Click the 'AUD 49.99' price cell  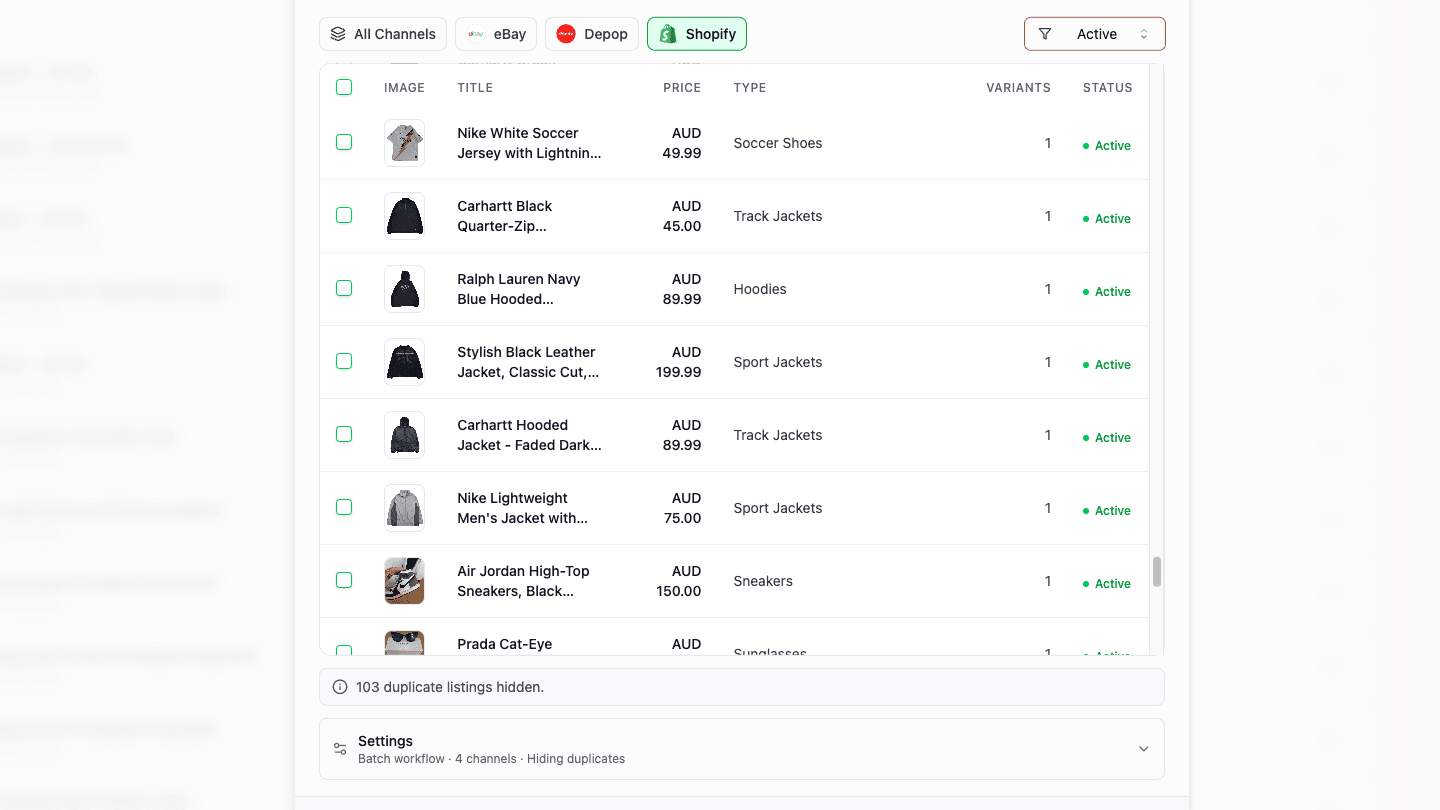[682, 143]
